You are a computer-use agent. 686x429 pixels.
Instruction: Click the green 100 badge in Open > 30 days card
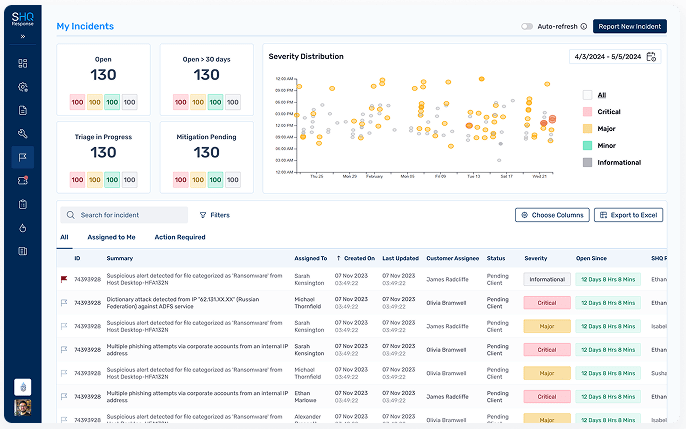click(x=215, y=102)
